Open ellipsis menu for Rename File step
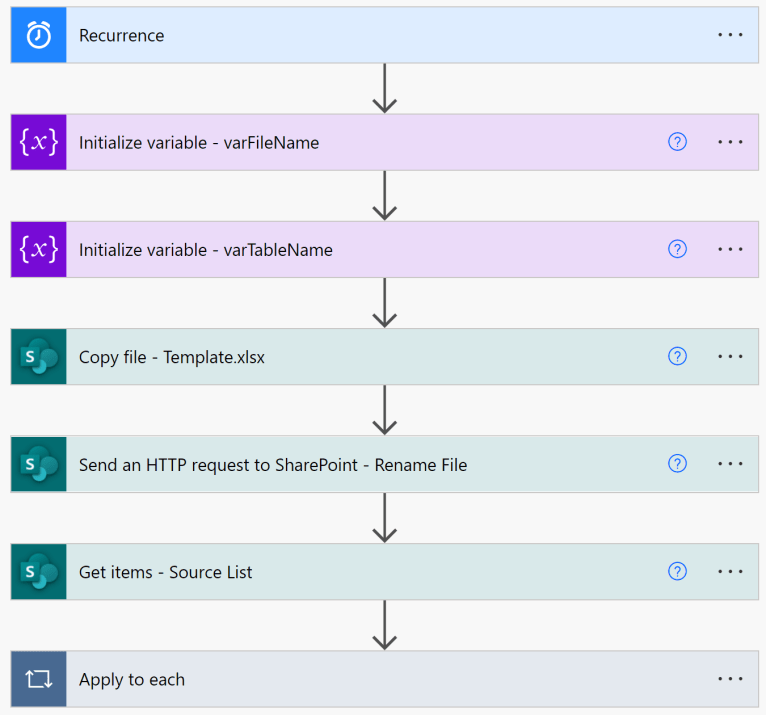766x715 pixels. pyautogui.click(x=731, y=464)
